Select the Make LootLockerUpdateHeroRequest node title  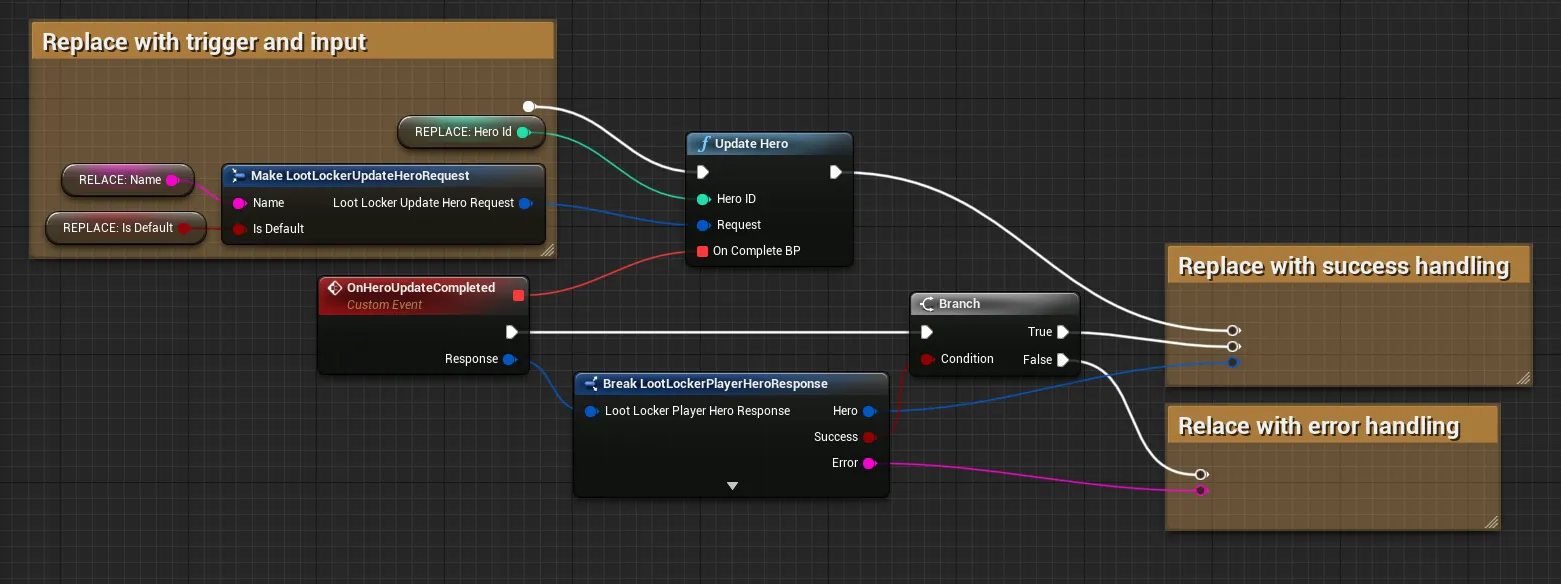tap(360, 176)
